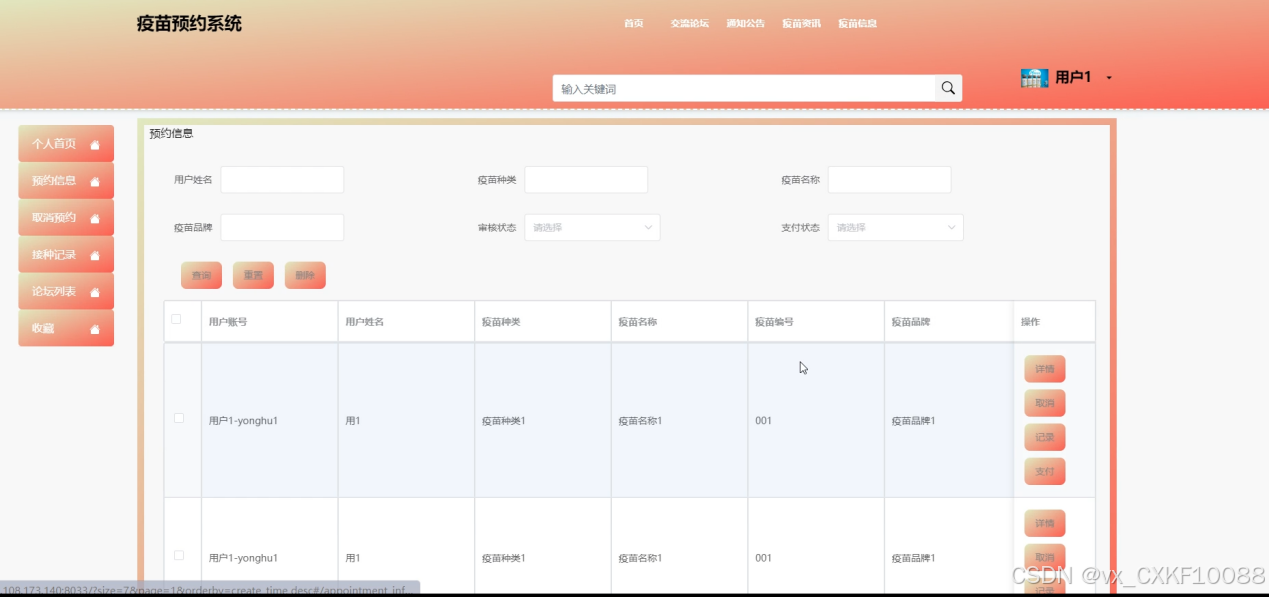
Task: Click 疫苗名称1 in the first row
Action: (x=641, y=421)
